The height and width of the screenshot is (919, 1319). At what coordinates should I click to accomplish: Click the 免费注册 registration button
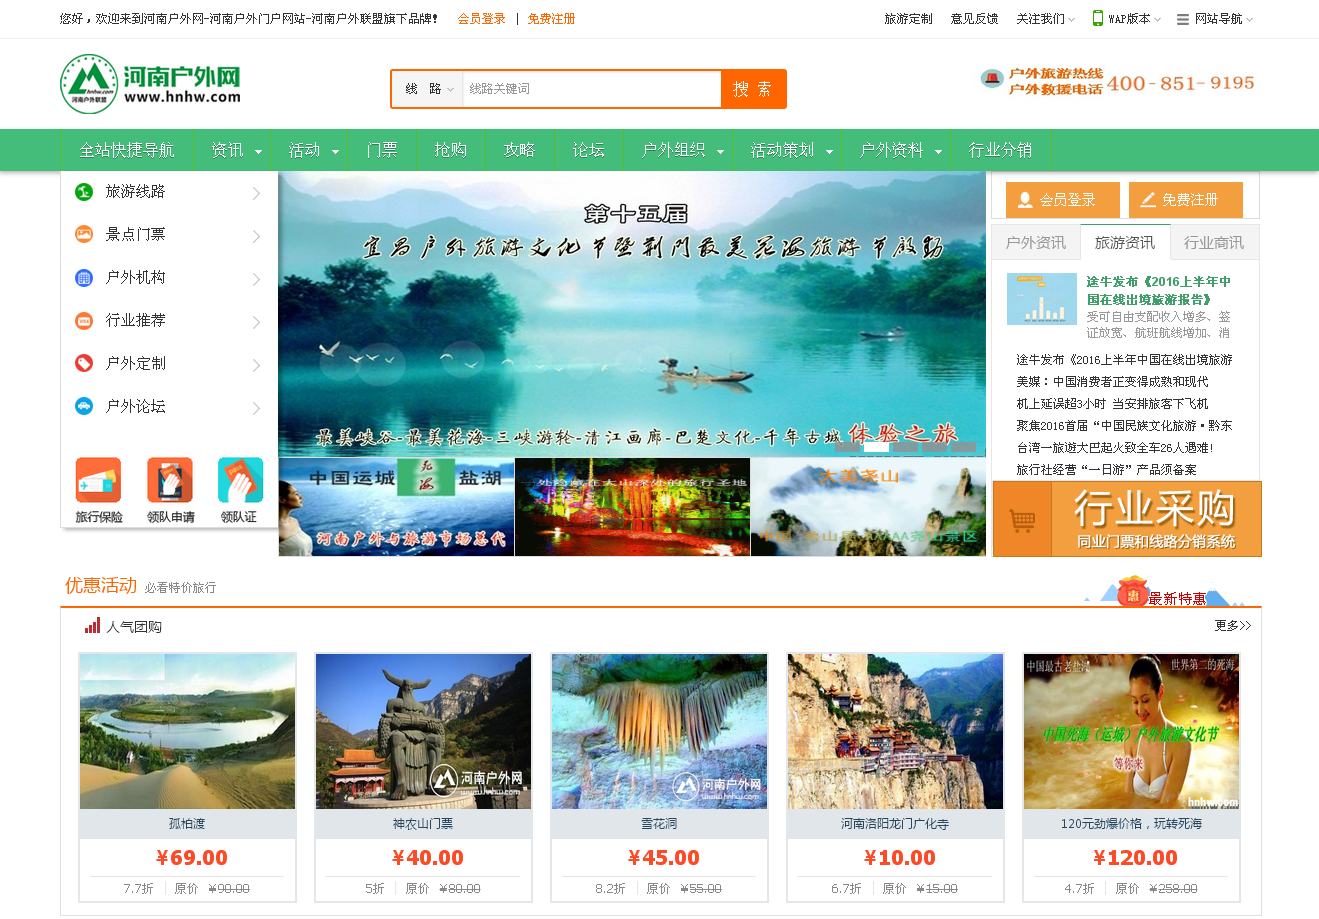click(1186, 200)
